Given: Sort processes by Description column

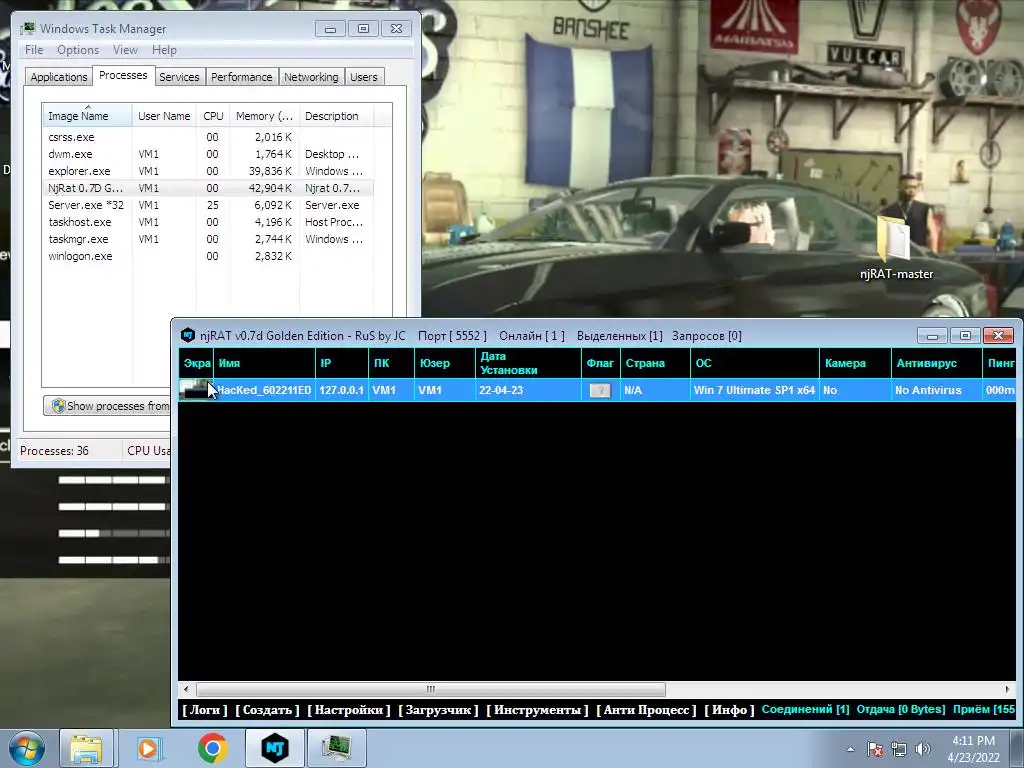Looking at the screenshot, I should point(336,116).
